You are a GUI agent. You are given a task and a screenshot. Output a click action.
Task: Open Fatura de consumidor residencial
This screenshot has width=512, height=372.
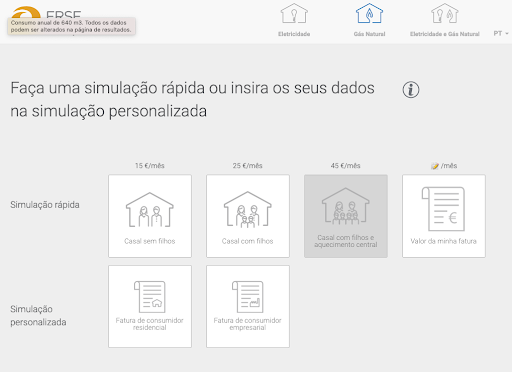[150, 306]
